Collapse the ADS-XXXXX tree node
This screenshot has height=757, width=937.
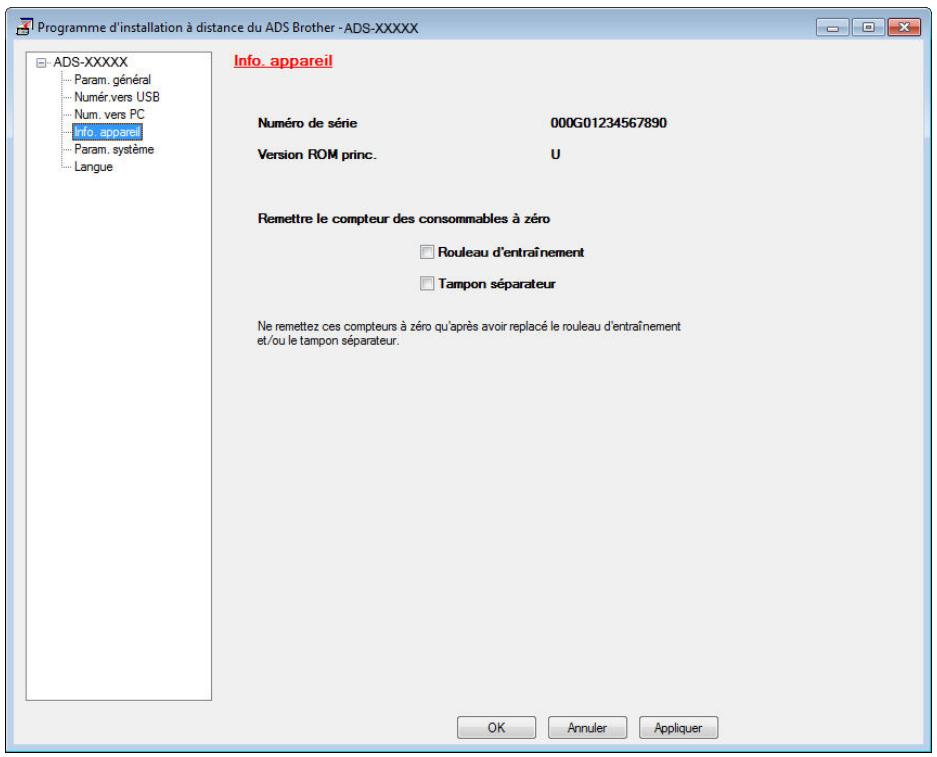[x=41, y=63]
